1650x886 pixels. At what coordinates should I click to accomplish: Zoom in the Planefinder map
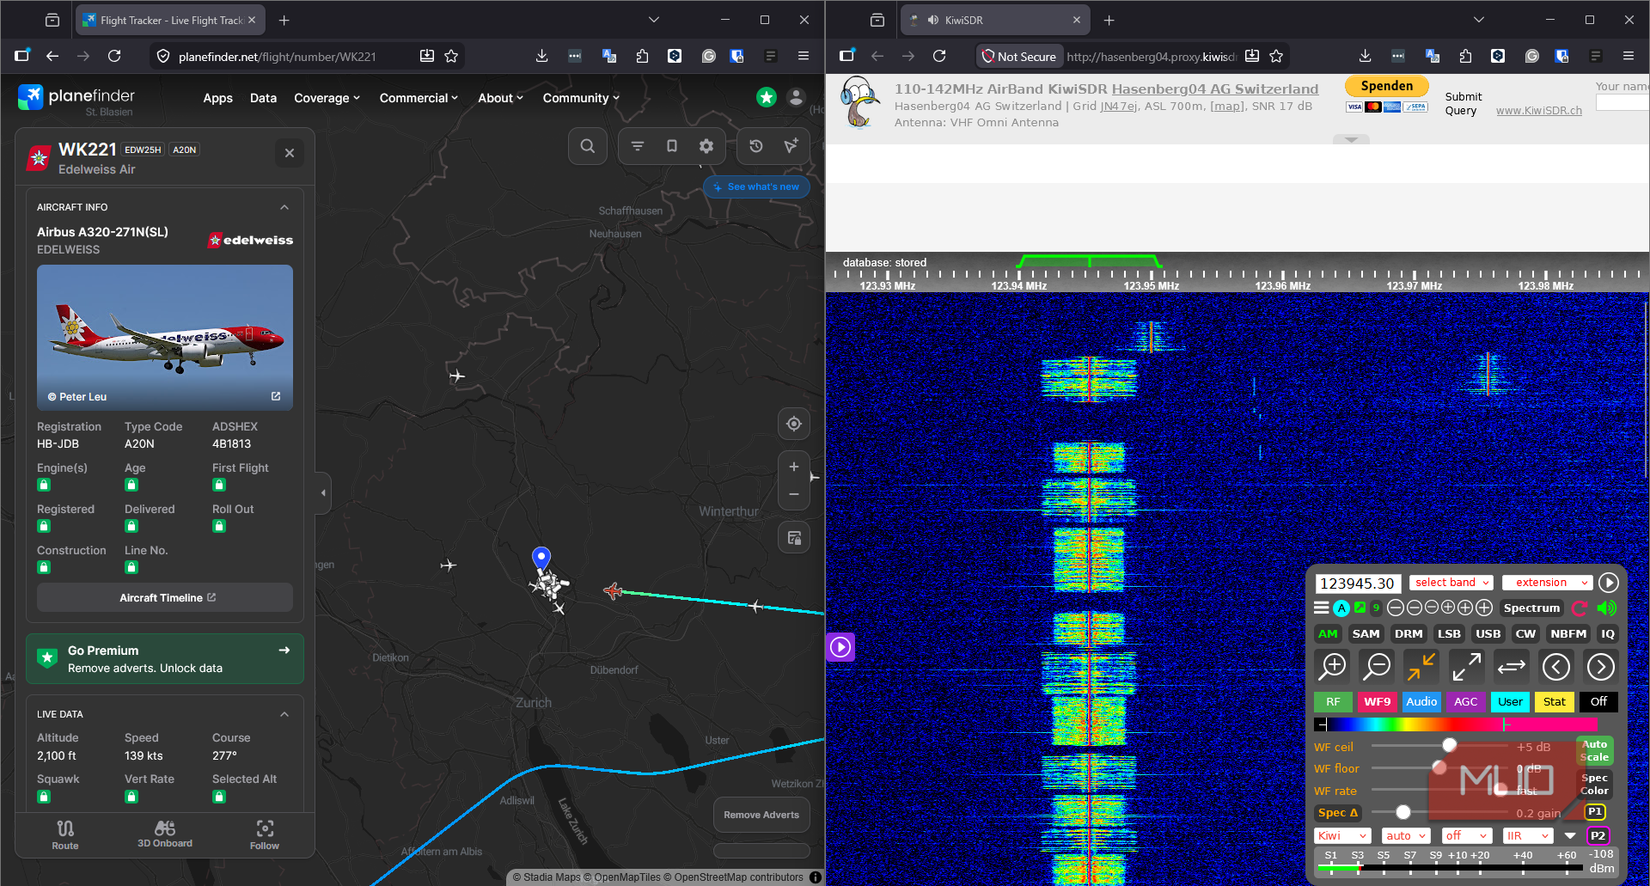(794, 467)
